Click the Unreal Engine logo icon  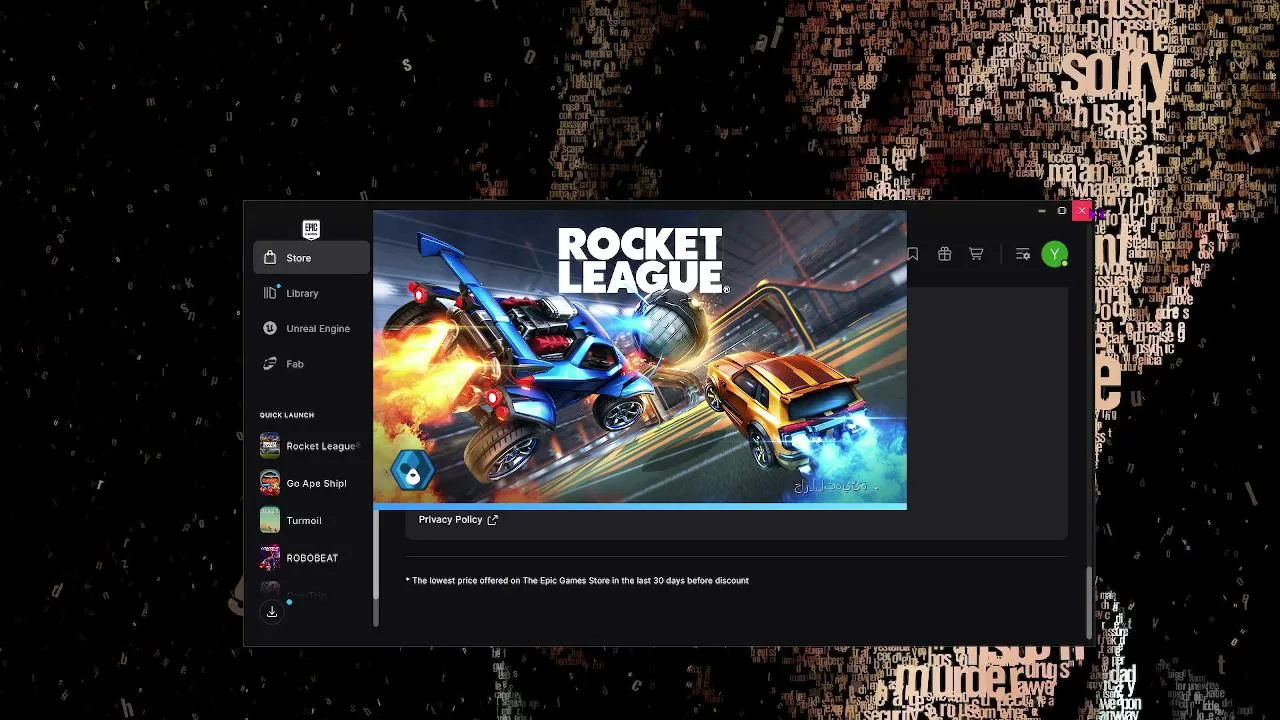tap(270, 328)
